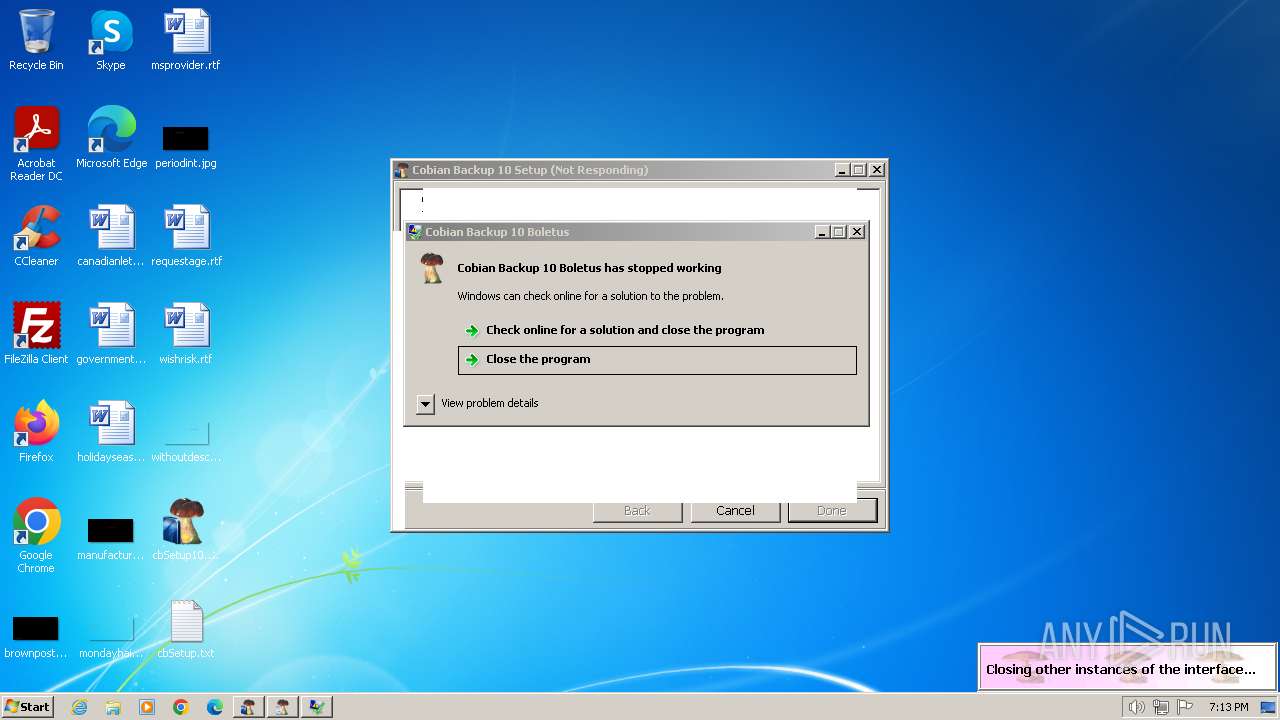Image resolution: width=1280 pixels, height=720 pixels.
Task: Expand View problem details arrow
Action: [x=425, y=404]
